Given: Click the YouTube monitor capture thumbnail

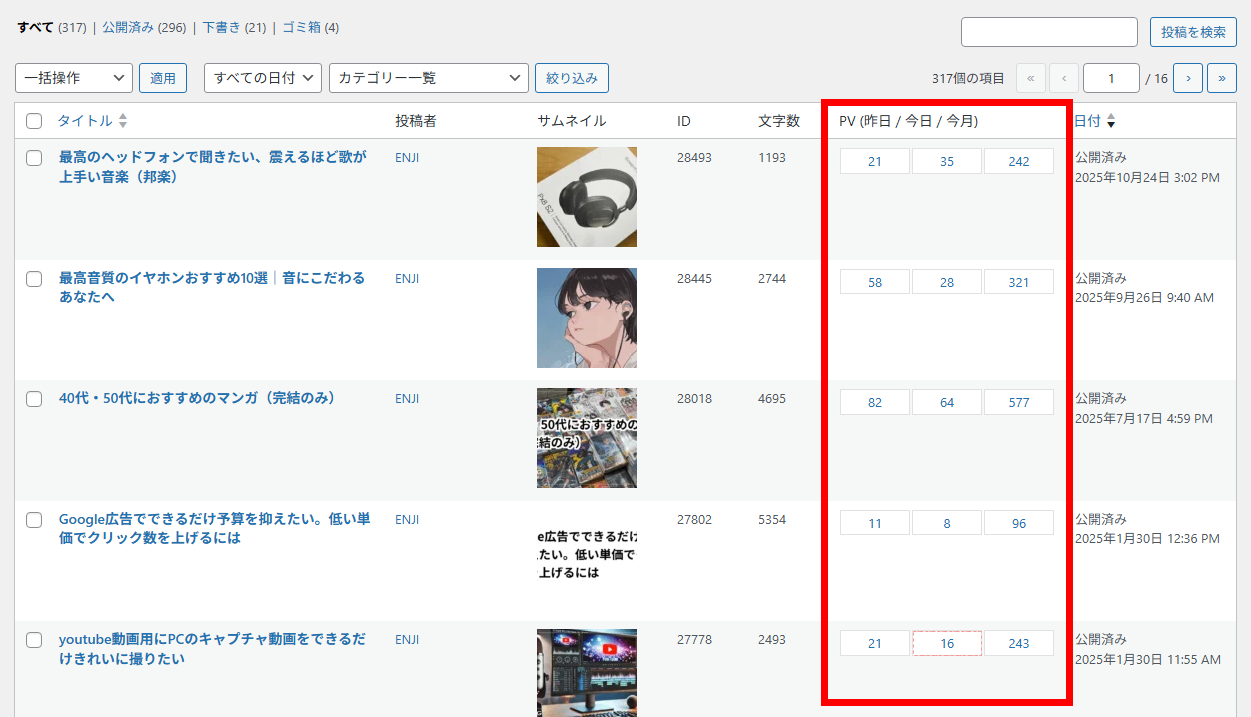Looking at the screenshot, I should (586, 672).
